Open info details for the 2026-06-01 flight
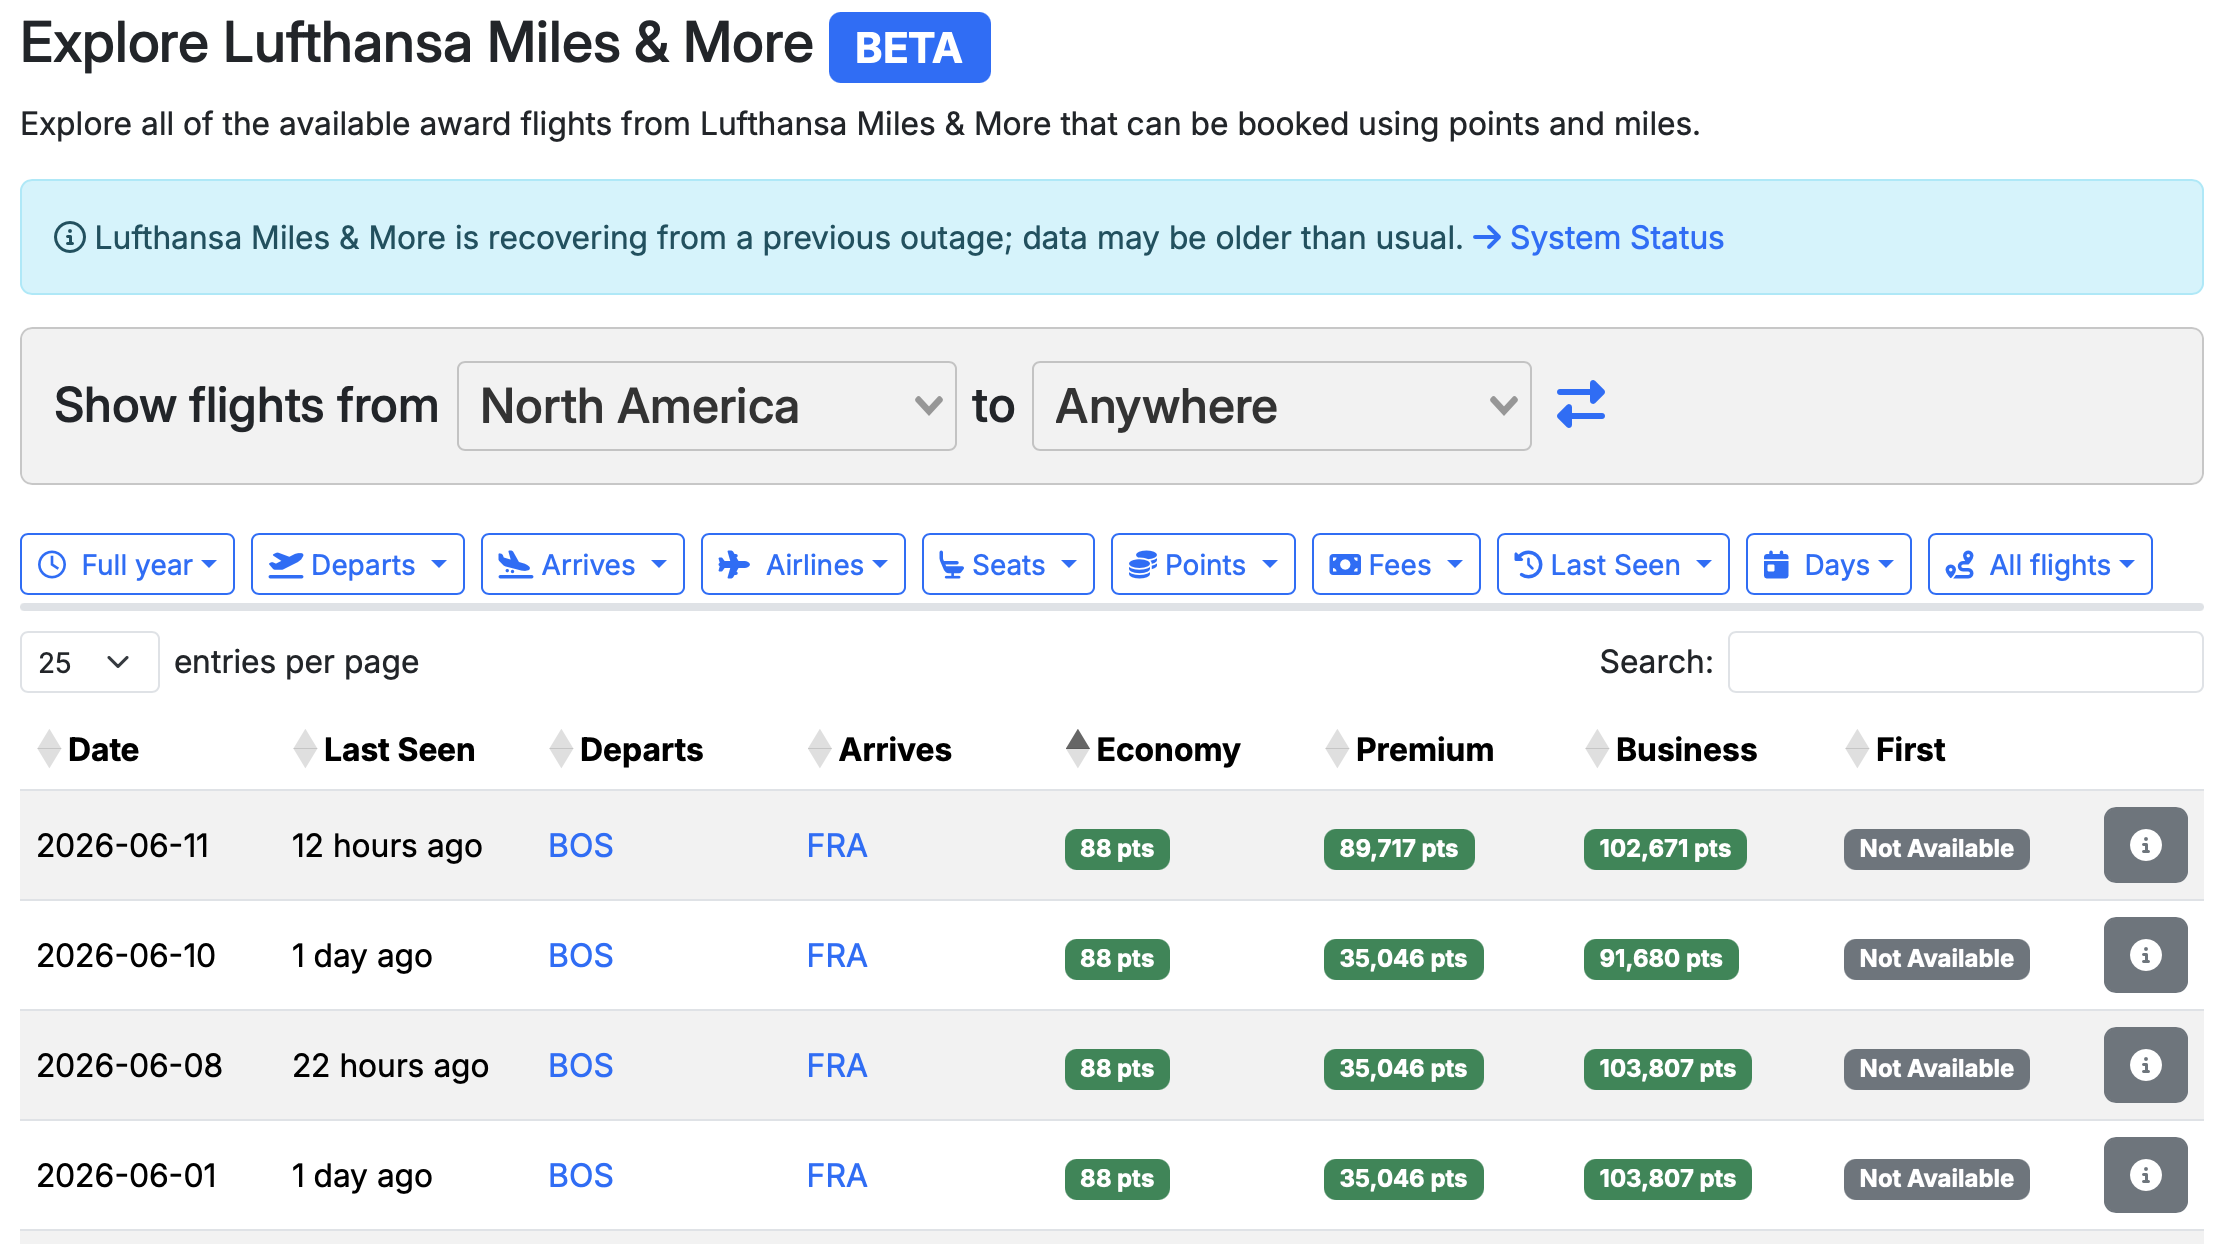 tap(2145, 1175)
